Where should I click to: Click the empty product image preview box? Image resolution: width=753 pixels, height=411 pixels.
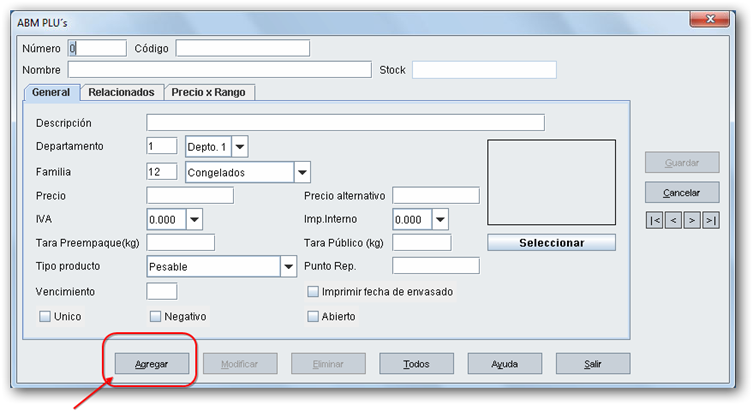pyautogui.click(x=551, y=182)
